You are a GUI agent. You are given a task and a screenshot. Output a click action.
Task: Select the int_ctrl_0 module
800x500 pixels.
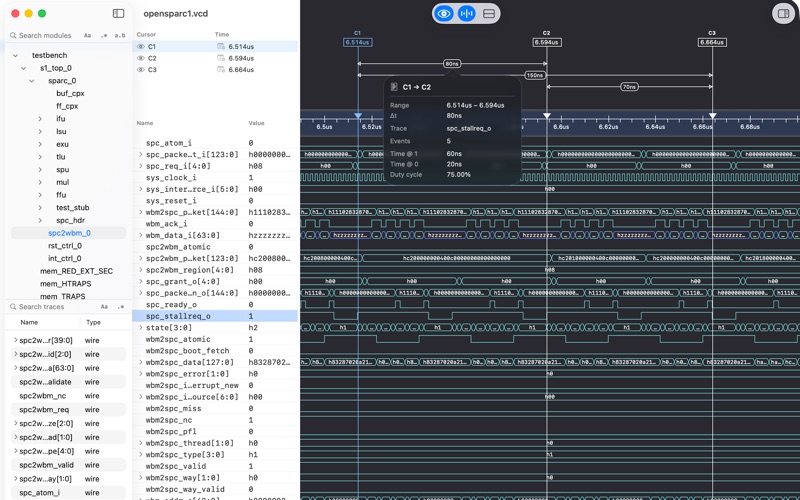(65, 259)
